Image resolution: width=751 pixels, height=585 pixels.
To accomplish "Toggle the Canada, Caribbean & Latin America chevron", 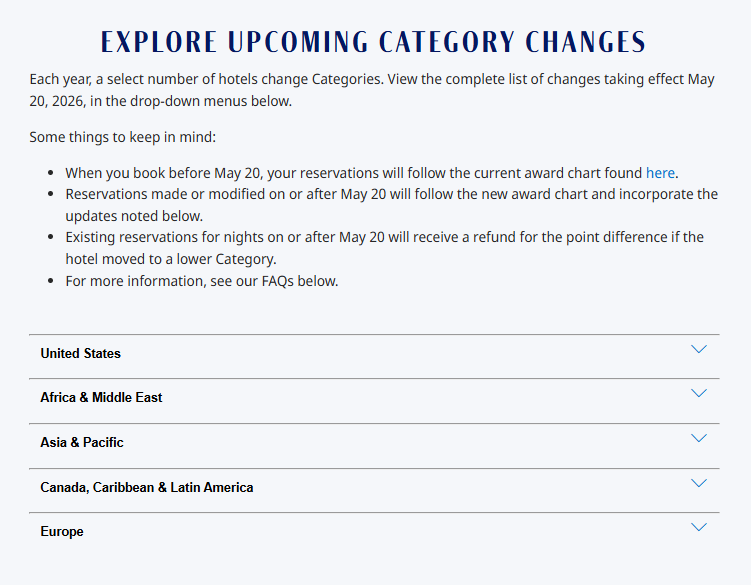I will [x=699, y=483].
